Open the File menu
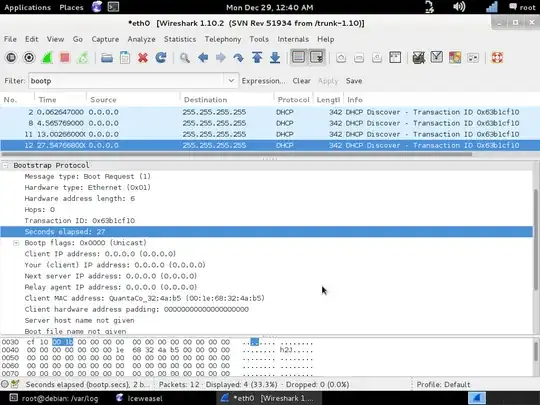Image resolution: width=540 pixels, height=405 pixels. 10,39
